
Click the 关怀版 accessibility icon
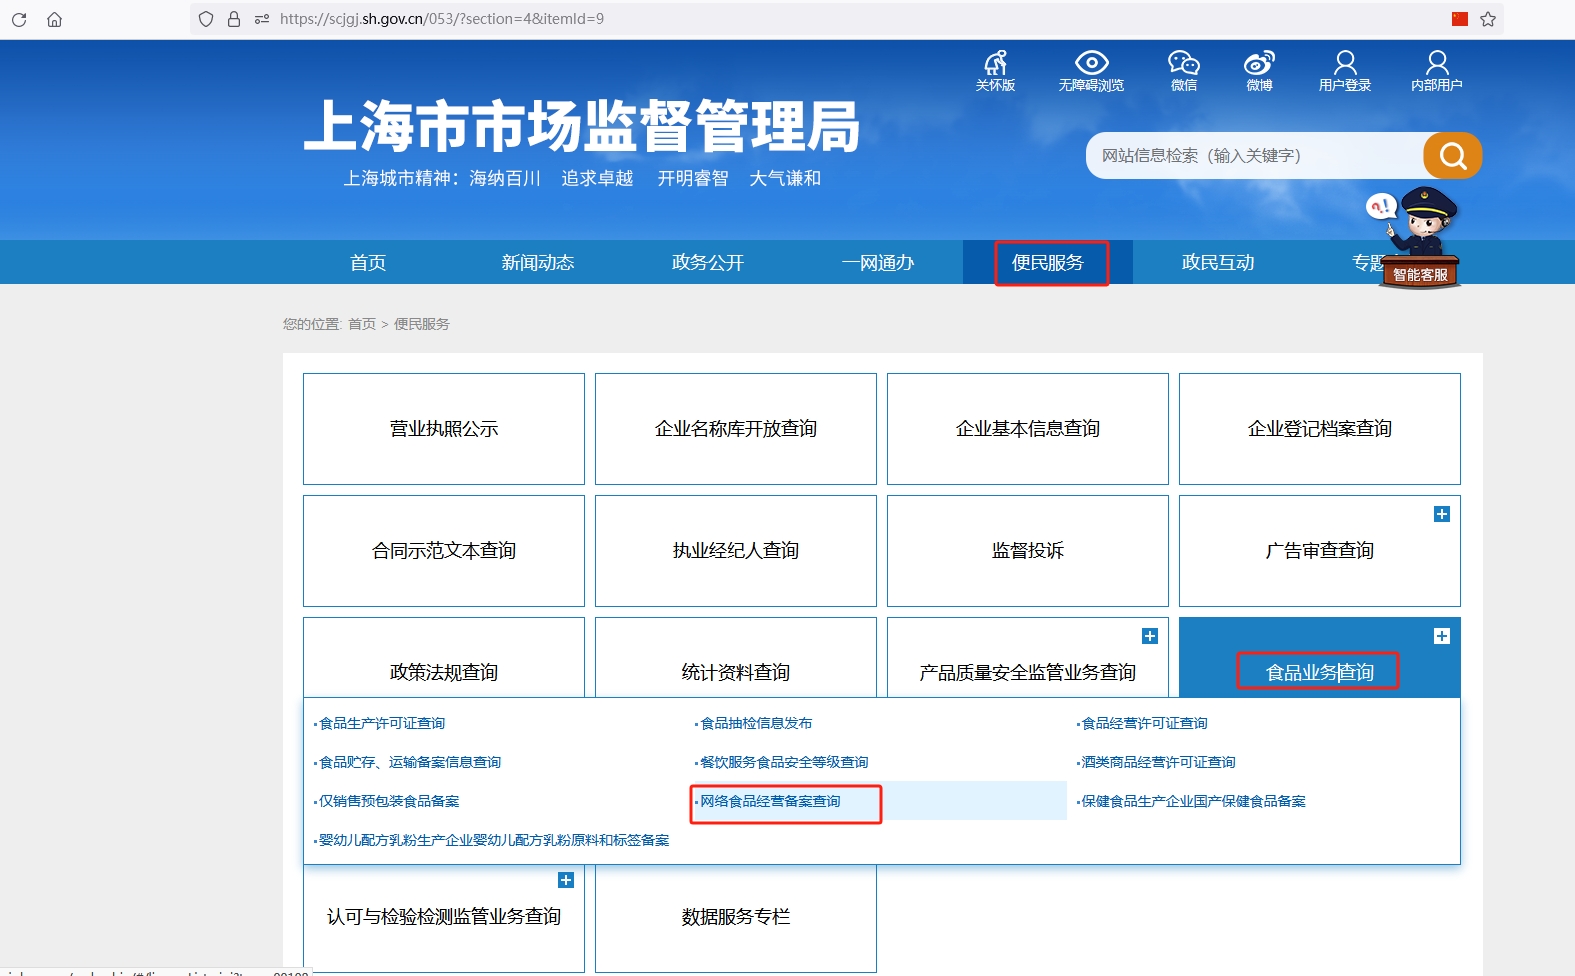(x=995, y=64)
